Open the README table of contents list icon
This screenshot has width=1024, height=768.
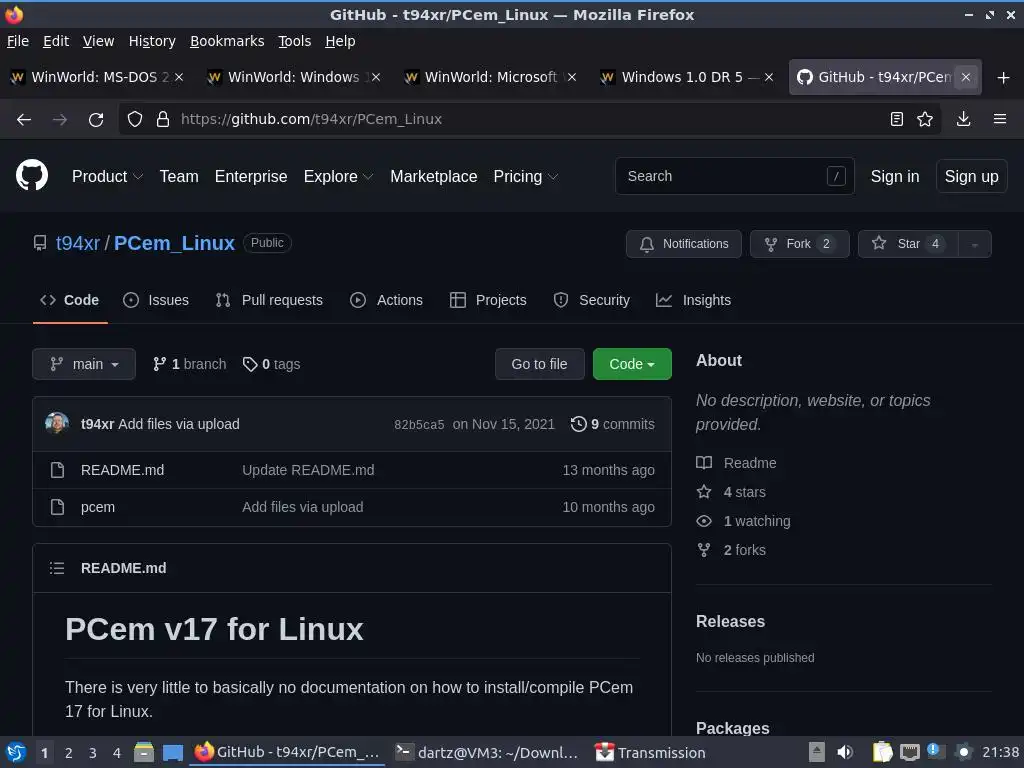coord(57,568)
